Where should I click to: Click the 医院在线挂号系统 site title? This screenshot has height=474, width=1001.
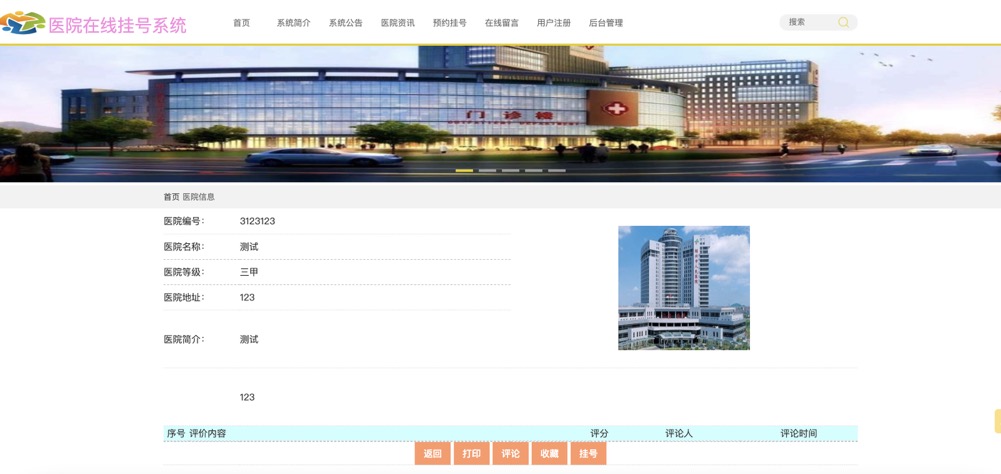117,25
